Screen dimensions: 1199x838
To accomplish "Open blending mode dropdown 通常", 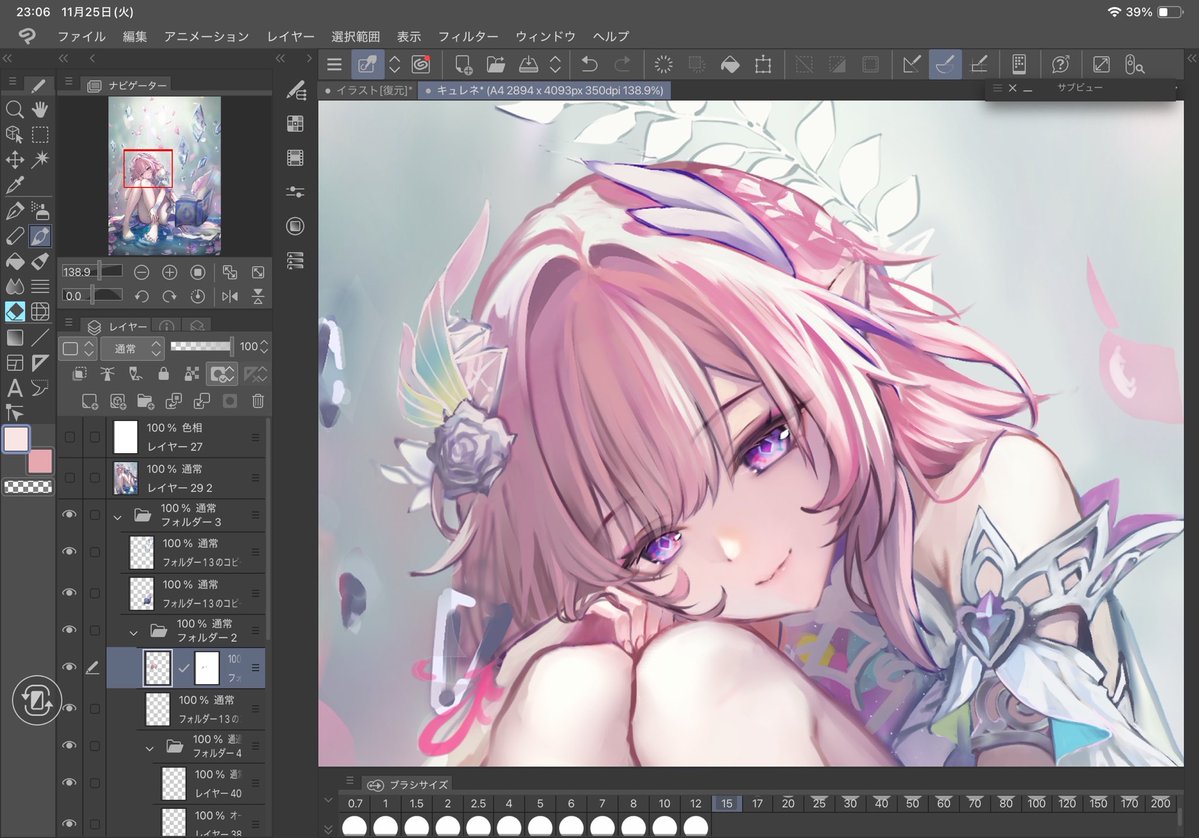I will [x=132, y=349].
